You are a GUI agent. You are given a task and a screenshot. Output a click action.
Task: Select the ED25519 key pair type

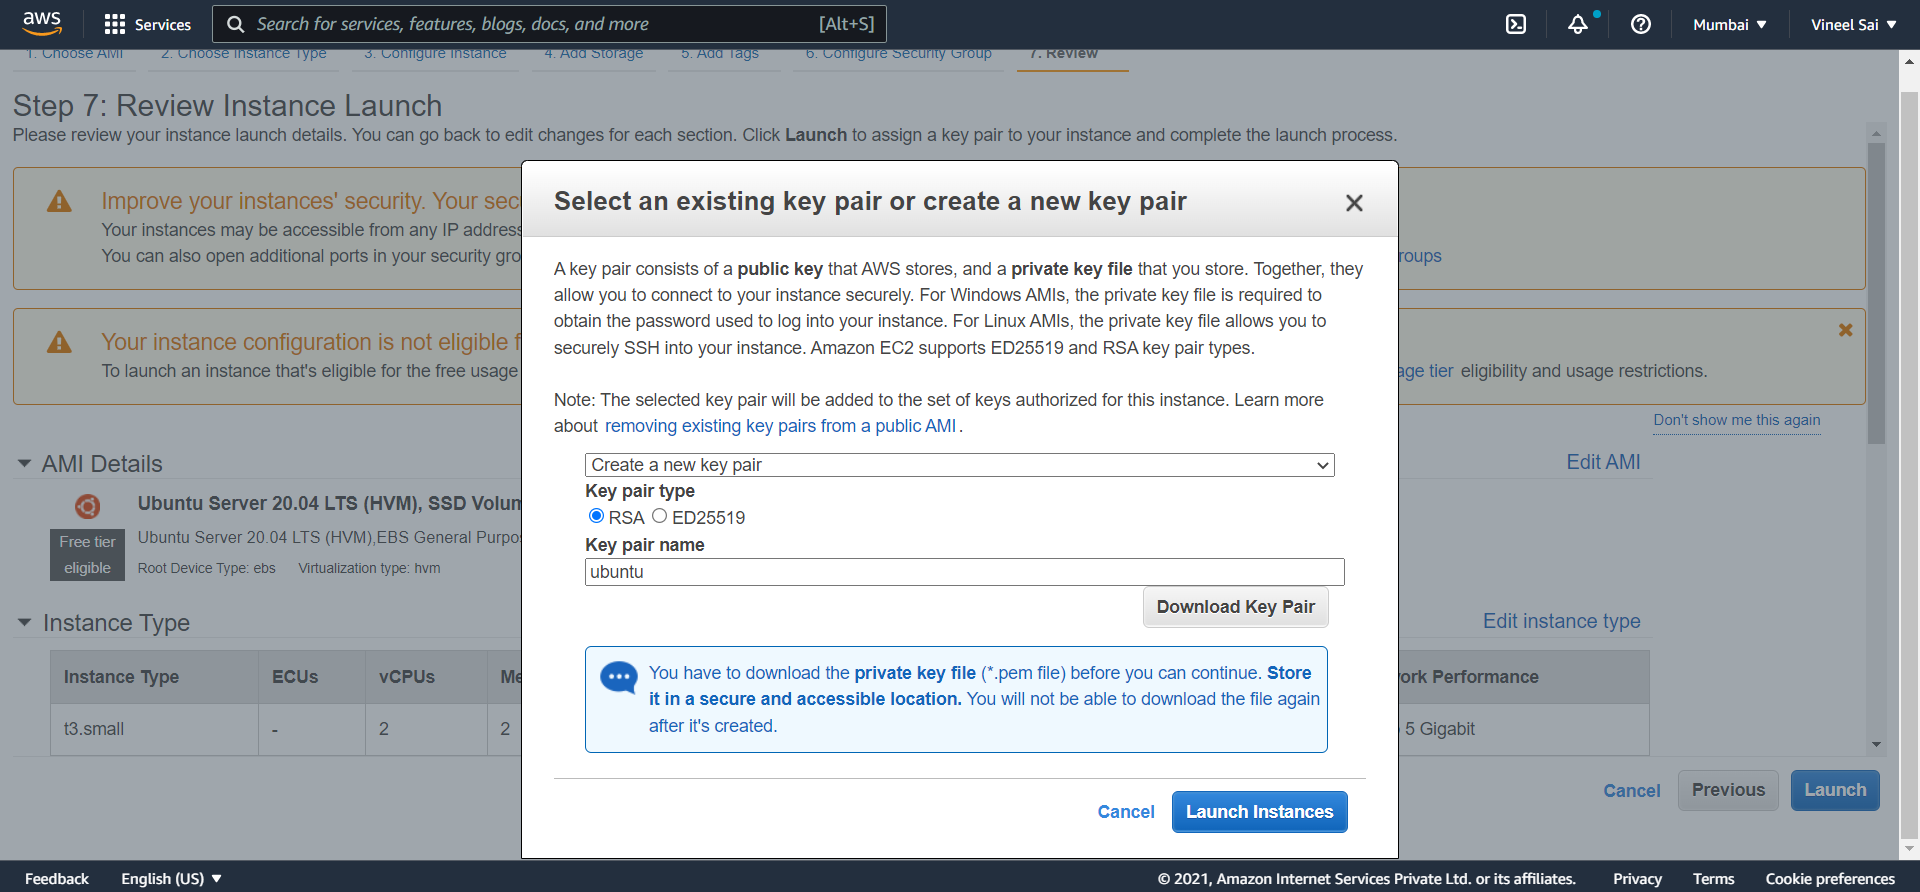(660, 515)
